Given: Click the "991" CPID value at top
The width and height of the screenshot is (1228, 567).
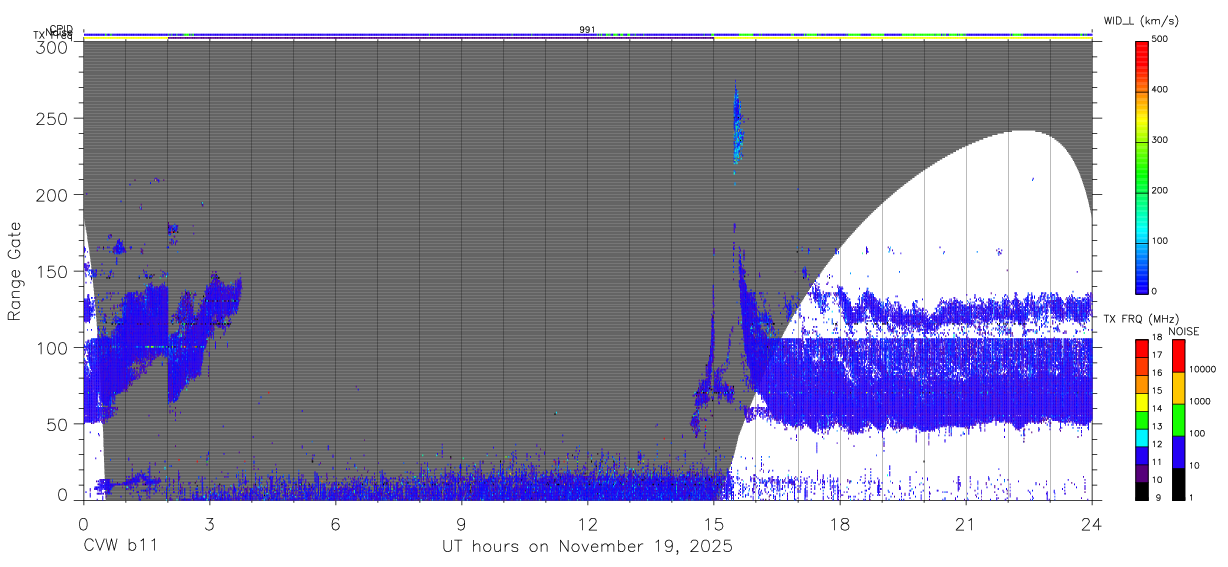Looking at the screenshot, I should tap(587, 29).
